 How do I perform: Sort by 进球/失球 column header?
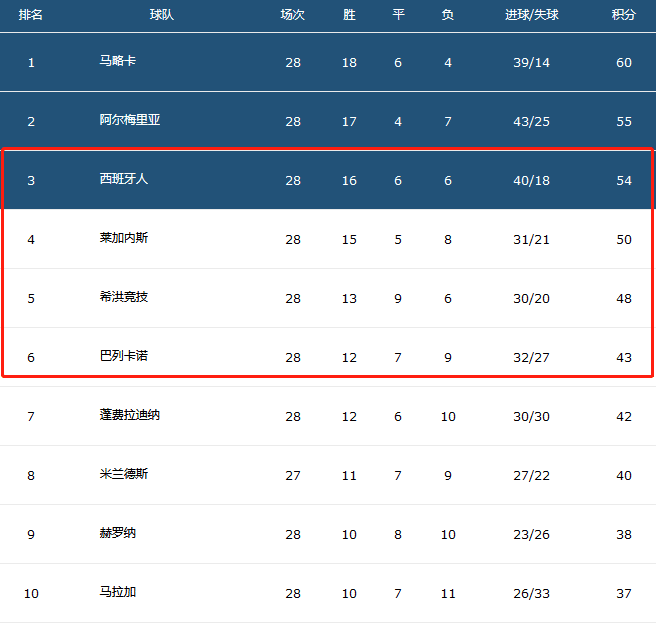[x=531, y=15]
